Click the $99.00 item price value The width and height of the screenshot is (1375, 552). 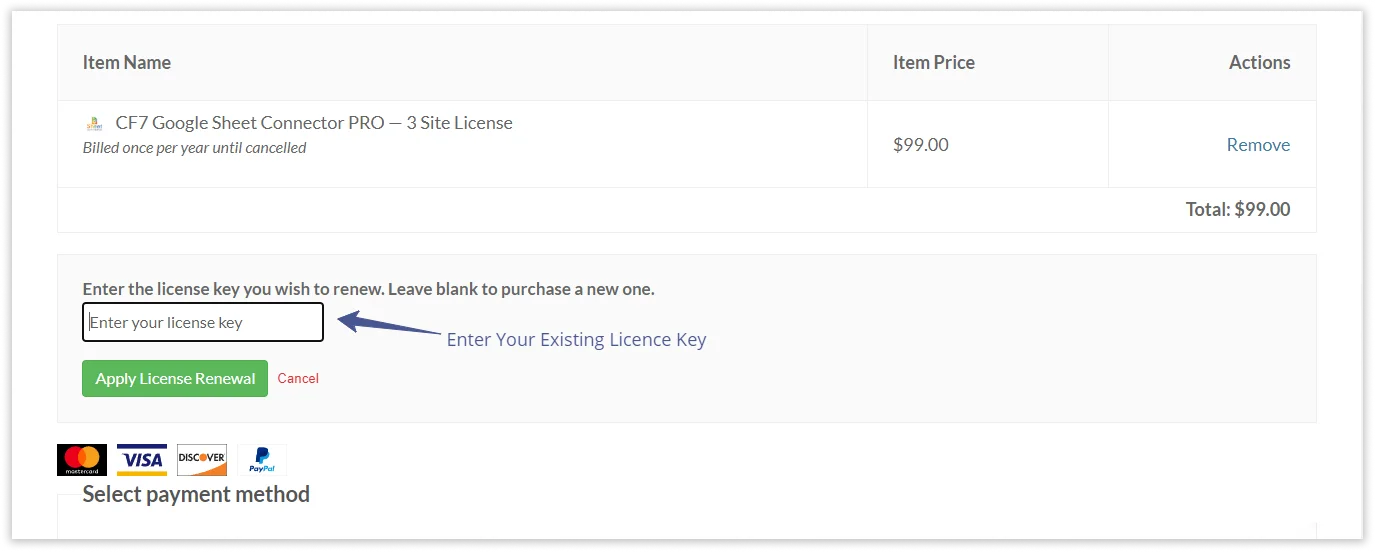pos(920,145)
